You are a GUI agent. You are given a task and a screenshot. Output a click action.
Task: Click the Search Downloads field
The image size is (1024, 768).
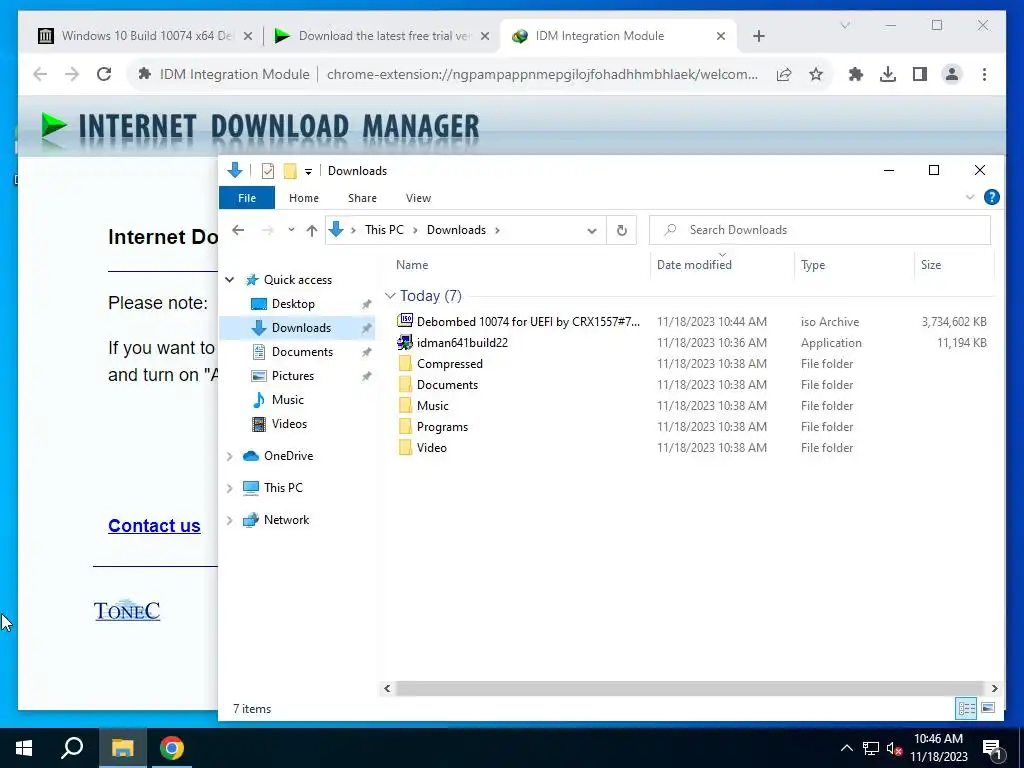820,230
